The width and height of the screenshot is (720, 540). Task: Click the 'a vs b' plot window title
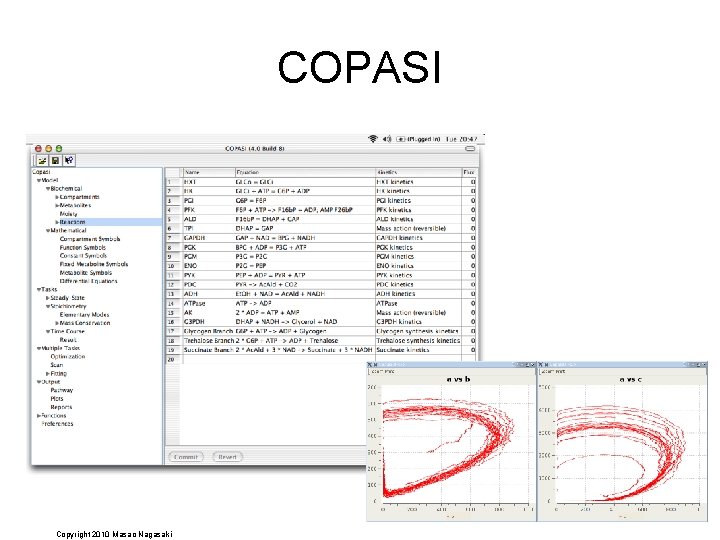pyautogui.click(x=458, y=379)
